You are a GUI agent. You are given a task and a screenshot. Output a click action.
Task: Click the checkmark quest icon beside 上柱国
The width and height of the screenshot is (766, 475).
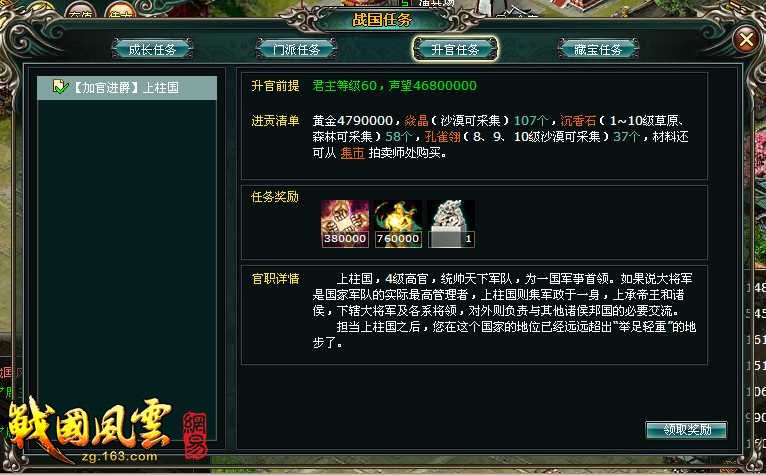point(61,87)
